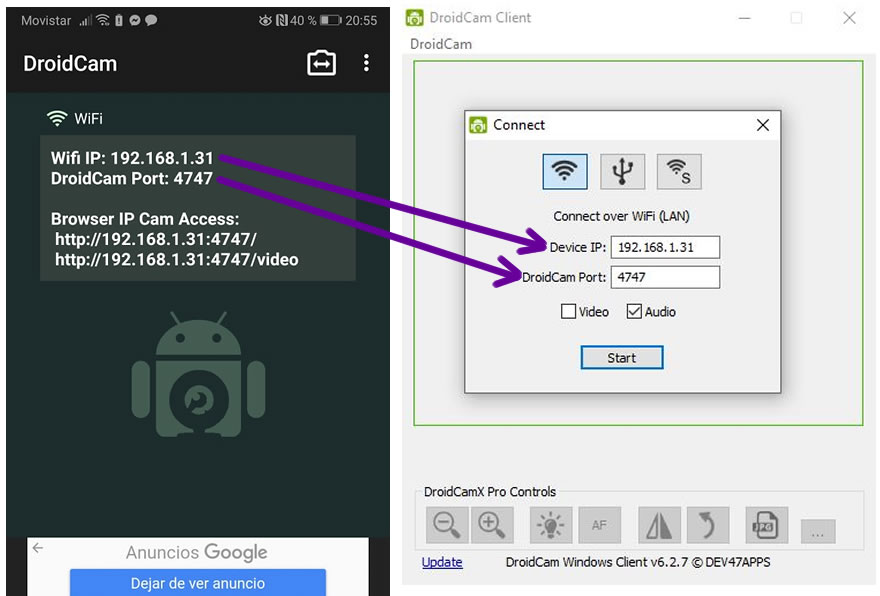Tap the DroidCam app title on phone

(x=70, y=63)
